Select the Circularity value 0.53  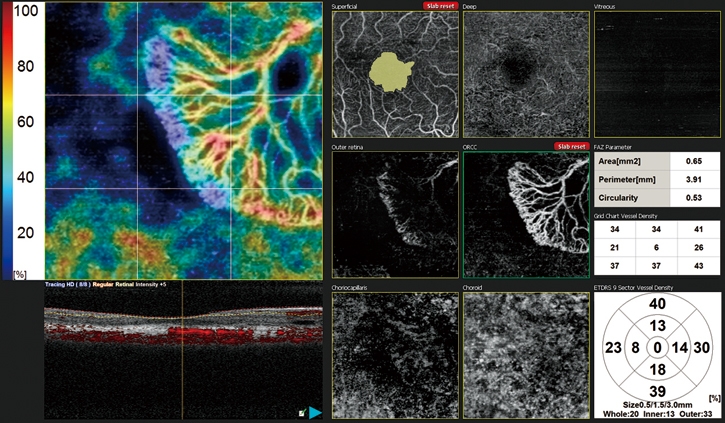pyautogui.click(x=691, y=198)
